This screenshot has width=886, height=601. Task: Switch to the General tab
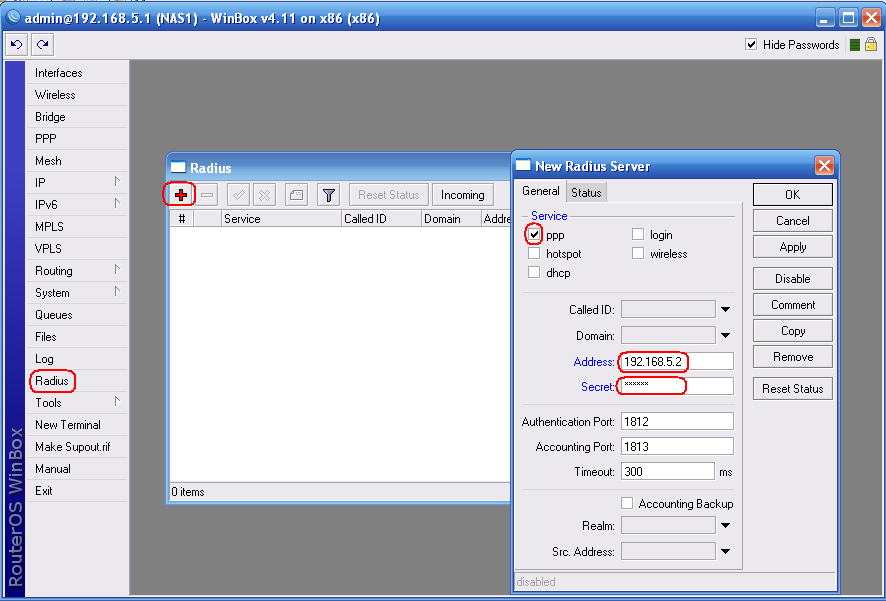point(541,191)
